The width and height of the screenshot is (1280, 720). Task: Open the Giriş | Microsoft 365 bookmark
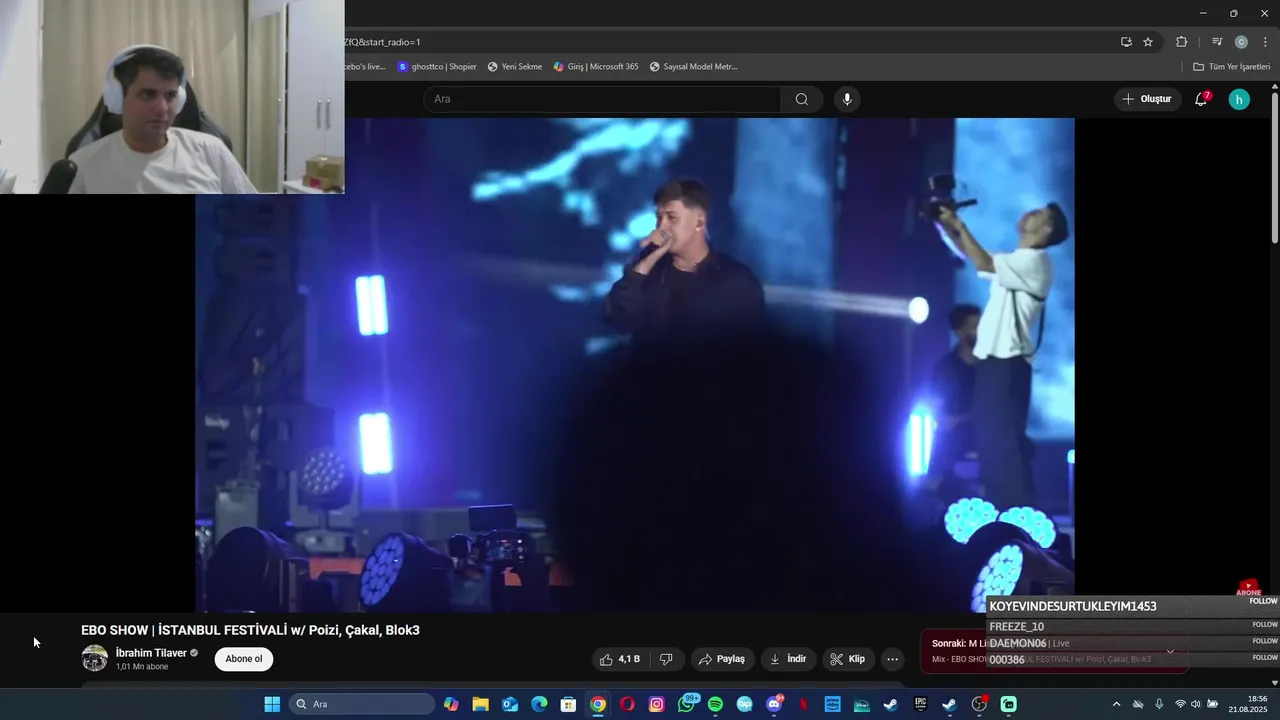tap(596, 67)
